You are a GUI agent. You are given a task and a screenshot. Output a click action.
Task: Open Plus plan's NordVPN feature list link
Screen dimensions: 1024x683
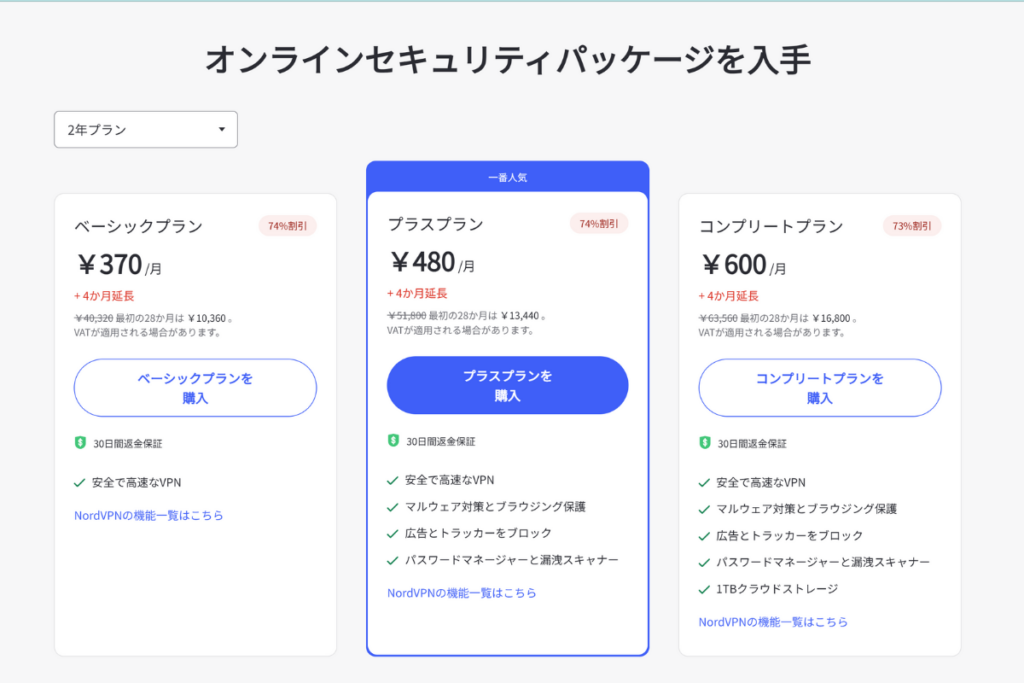461,593
